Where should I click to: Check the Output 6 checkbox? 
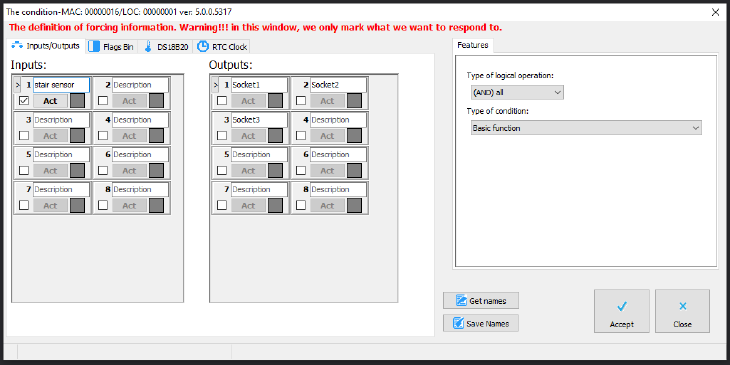[301, 170]
